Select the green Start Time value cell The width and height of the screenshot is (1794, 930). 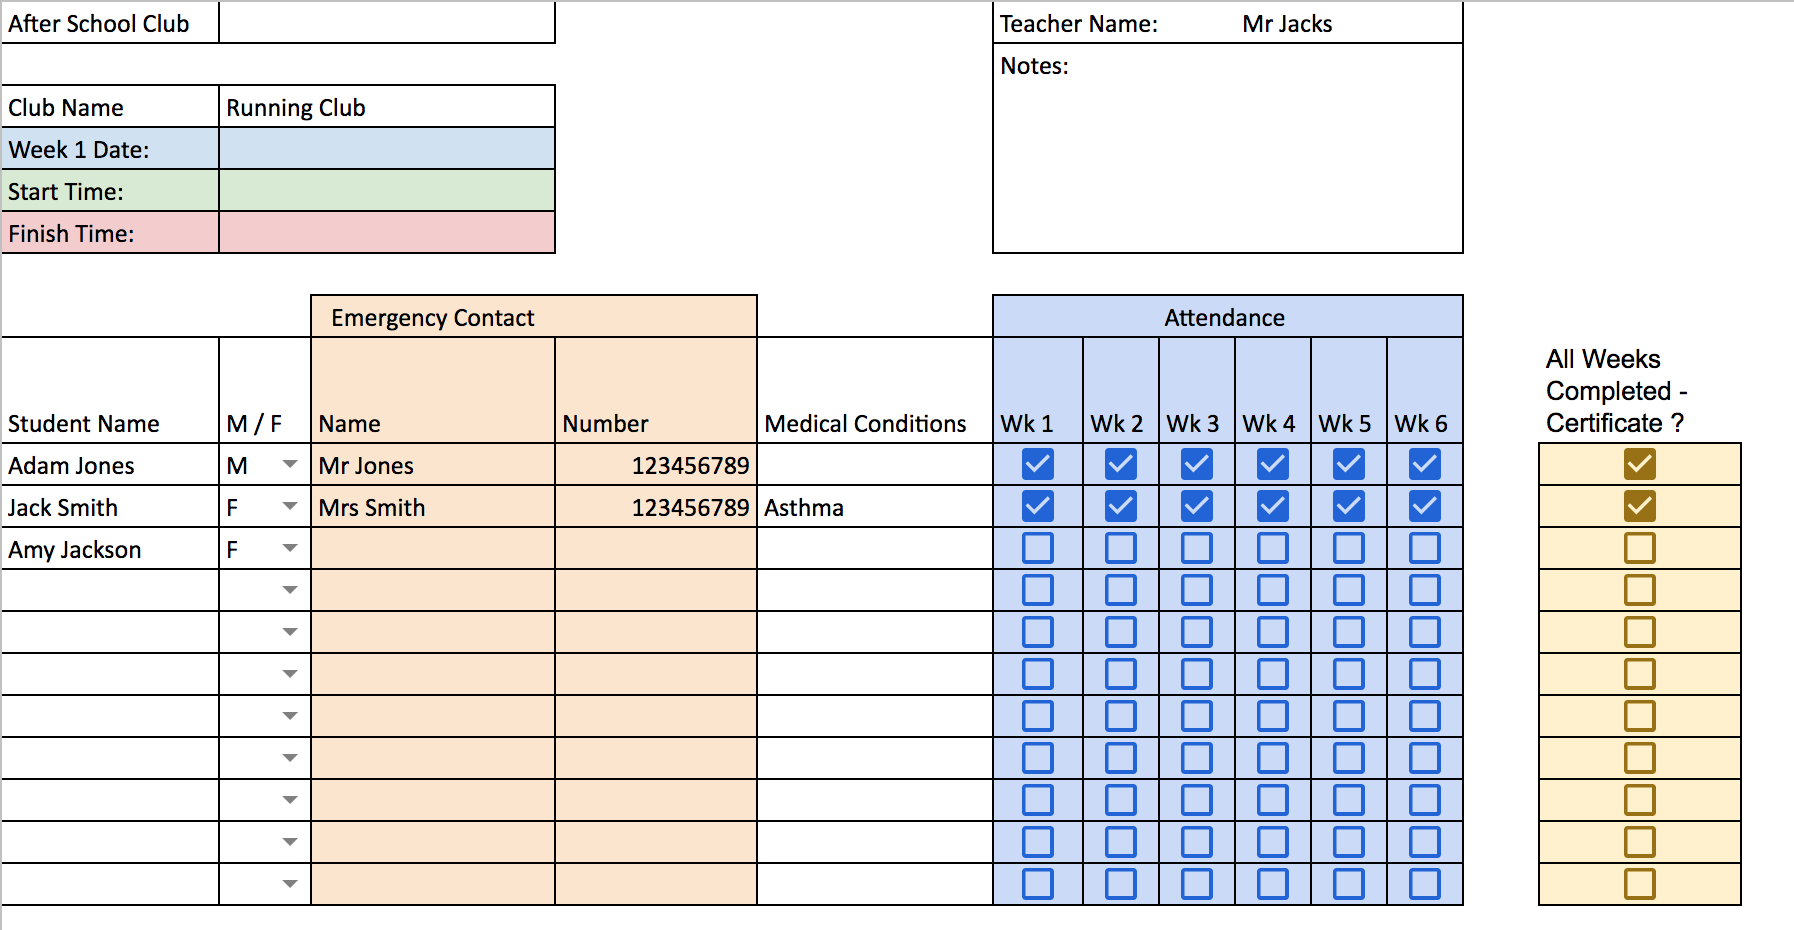coord(387,190)
